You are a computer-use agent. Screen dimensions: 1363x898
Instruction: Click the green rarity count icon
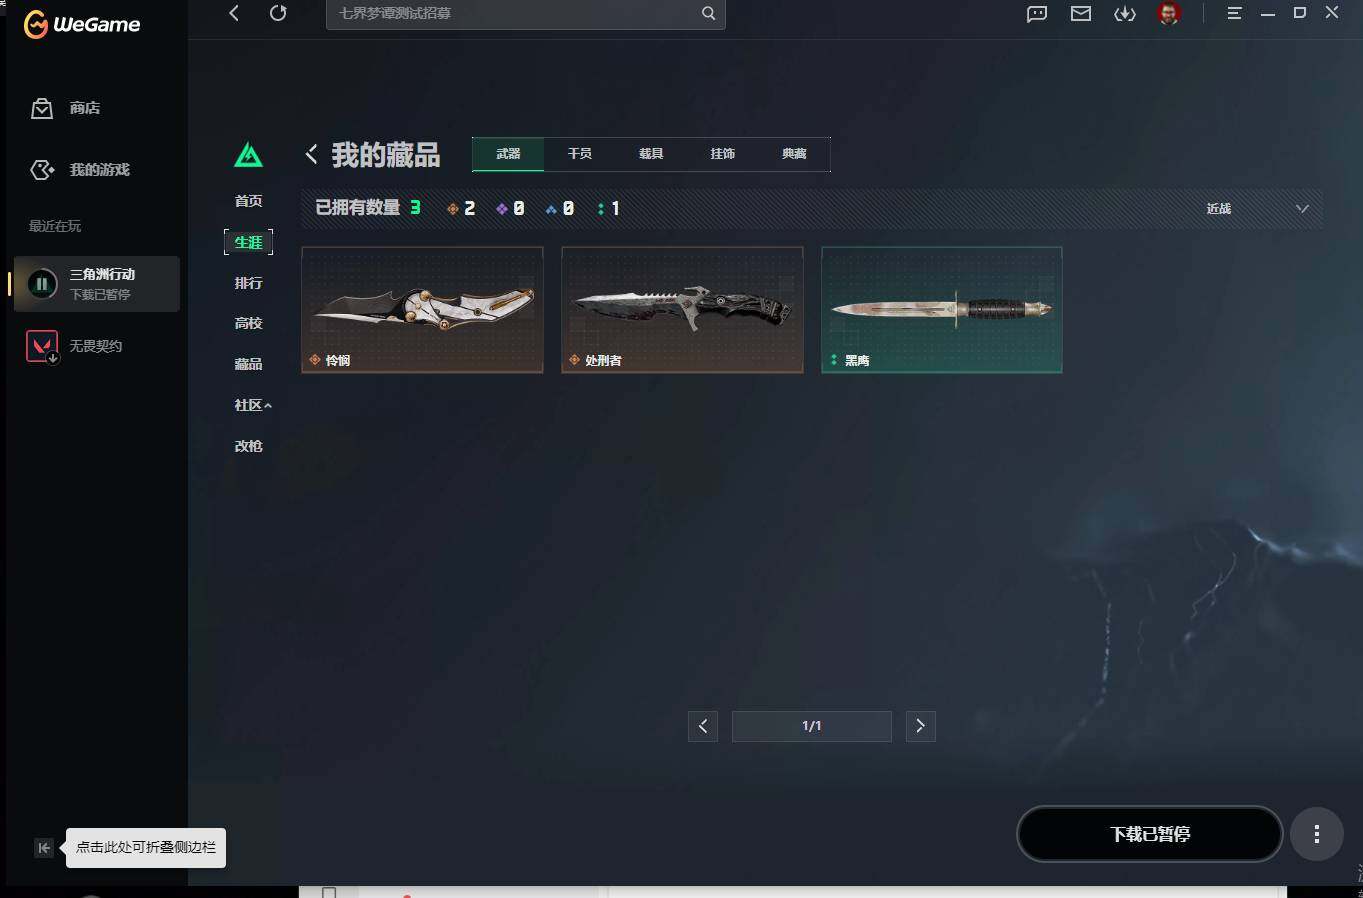(x=600, y=208)
